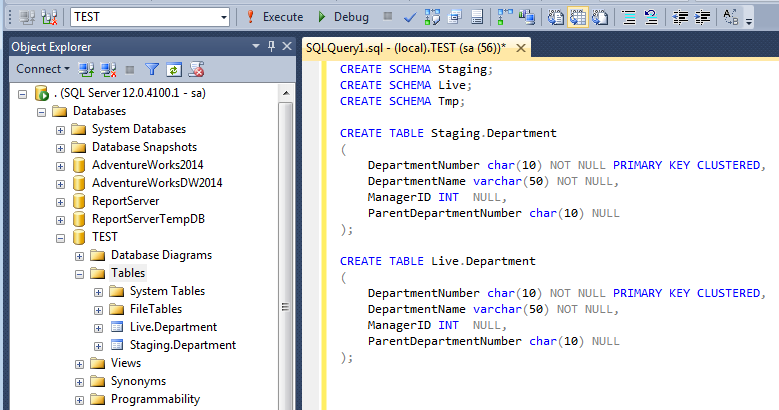Screen dimensions: 779x410
Task: Click 'ManagerID INT NULL,' in the Live.Department definition
Action: [437, 325]
